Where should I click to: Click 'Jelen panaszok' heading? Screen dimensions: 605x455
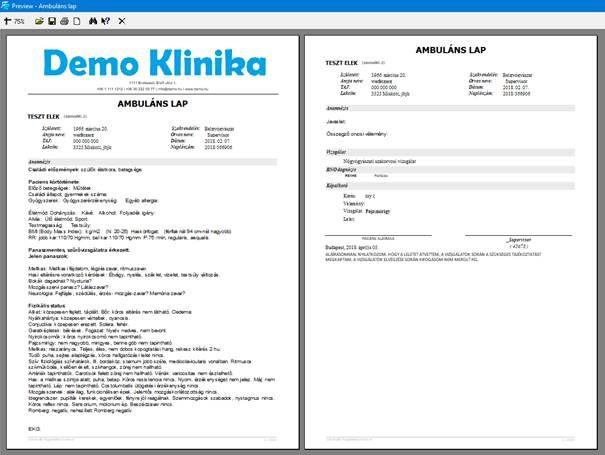click(48, 256)
